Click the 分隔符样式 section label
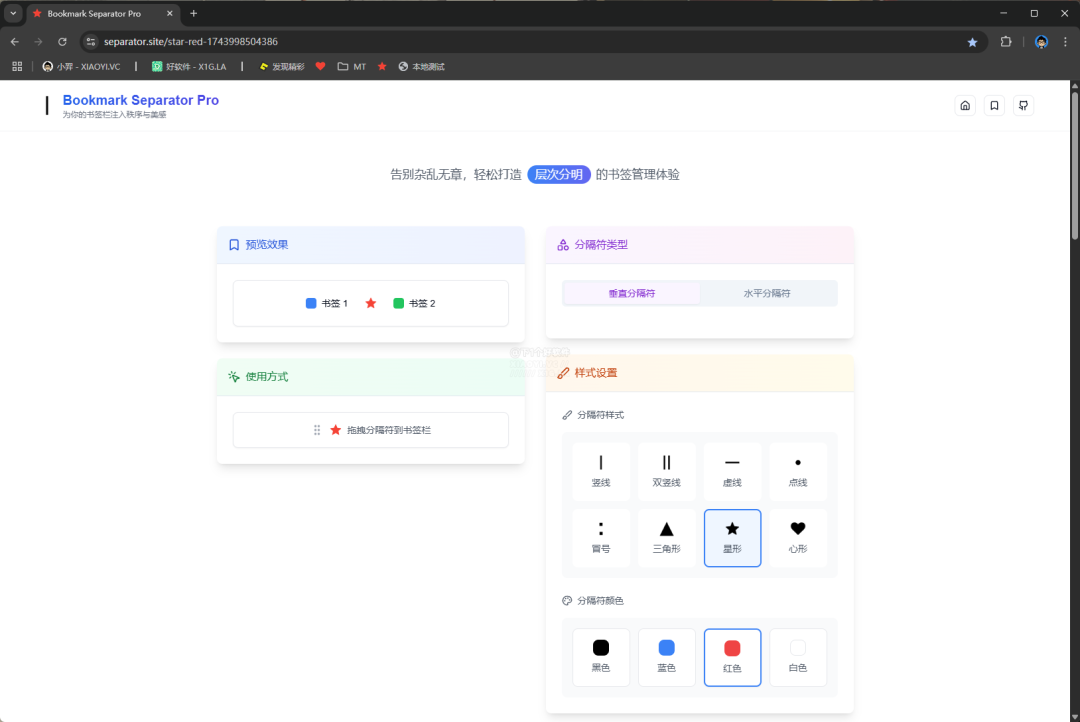The width and height of the screenshot is (1080, 722). [x=600, y=415]
